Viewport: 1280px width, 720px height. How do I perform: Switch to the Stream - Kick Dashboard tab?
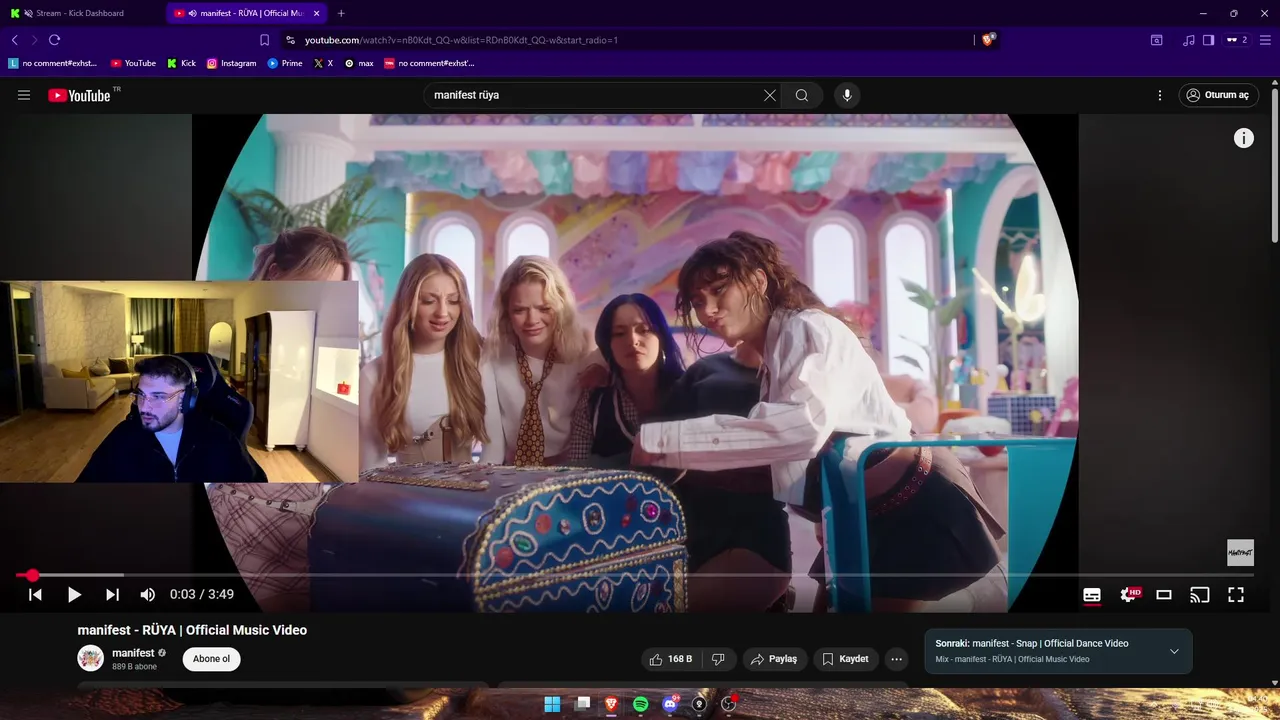click(x=81, y=13)
